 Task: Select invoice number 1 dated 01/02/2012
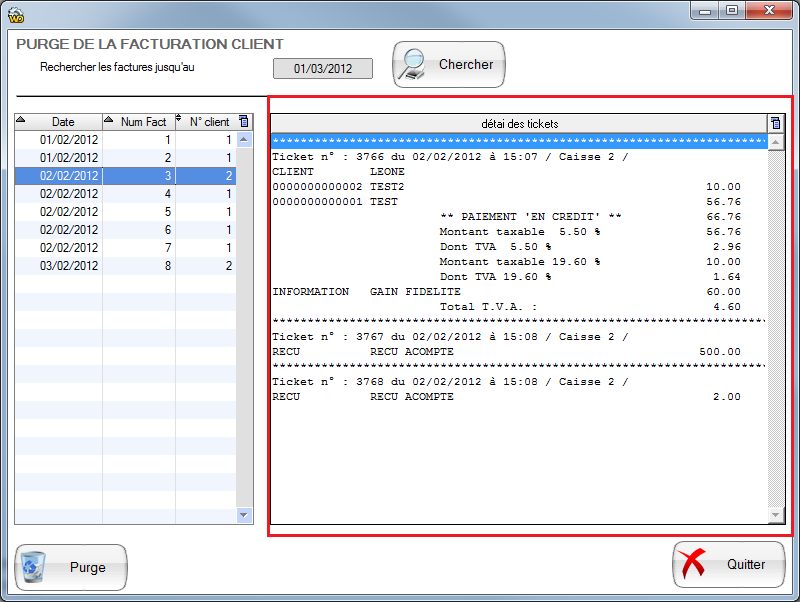[x=125, y=140]
